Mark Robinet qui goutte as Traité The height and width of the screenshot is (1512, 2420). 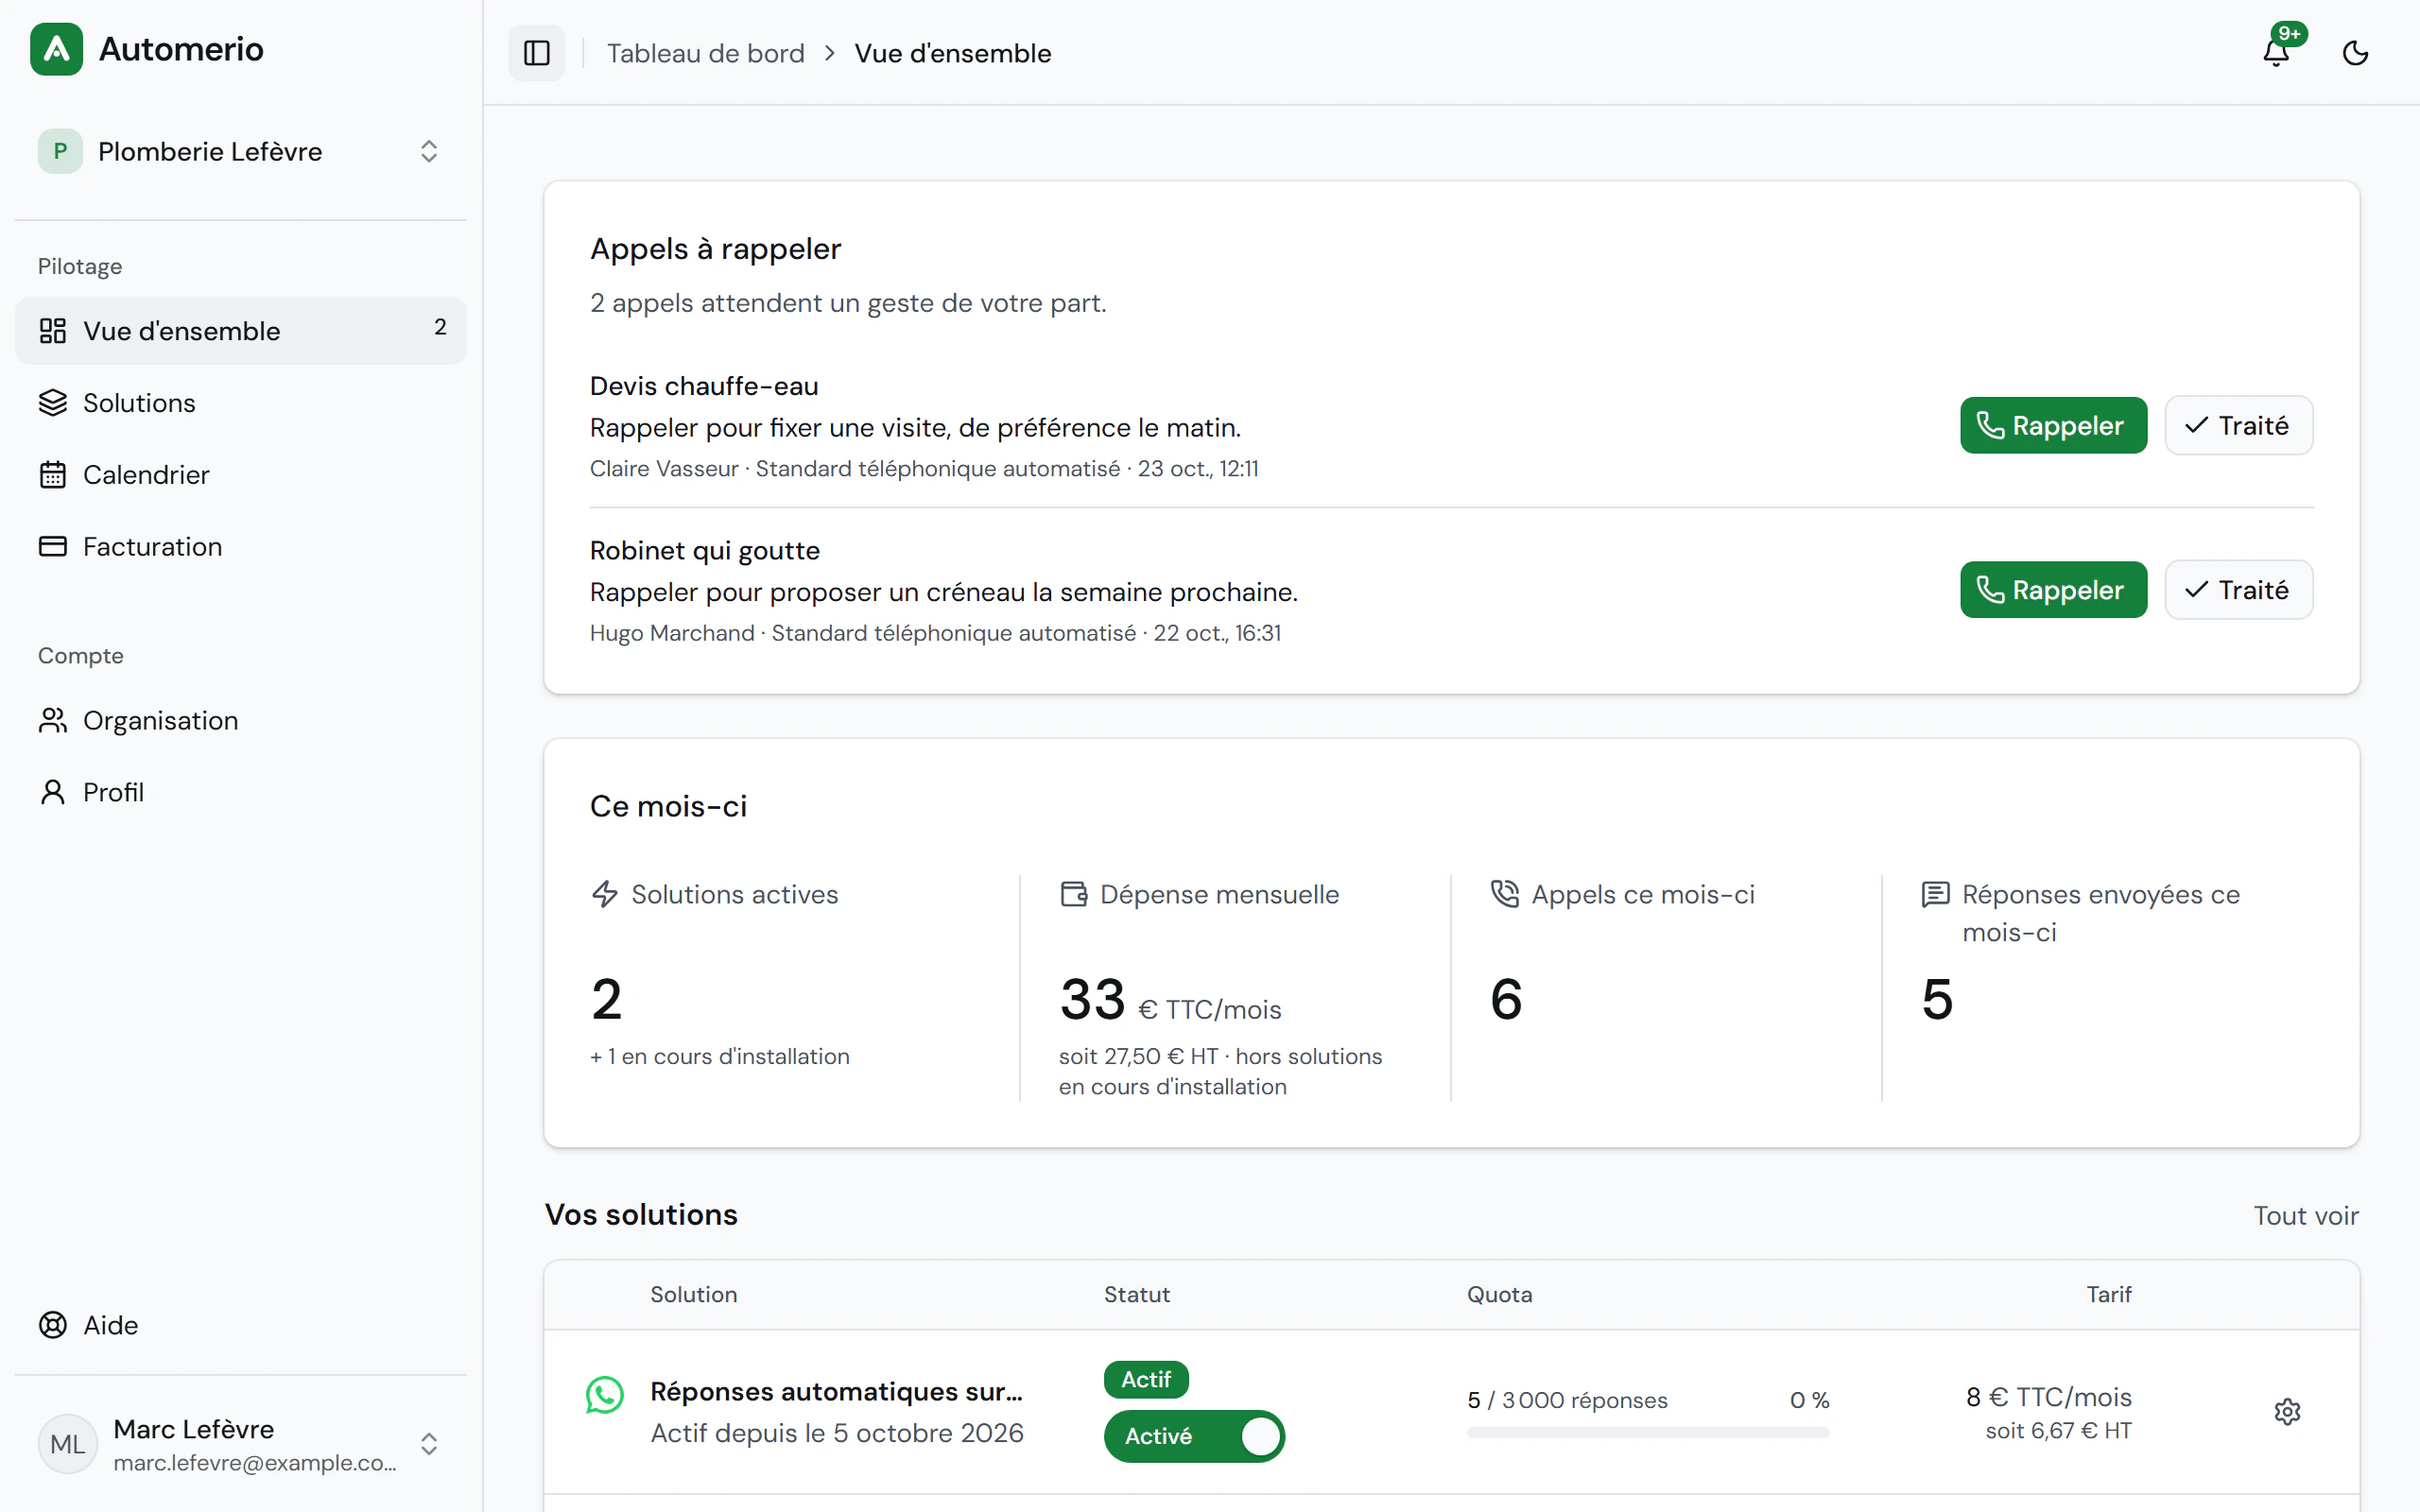coord(2238,590)
